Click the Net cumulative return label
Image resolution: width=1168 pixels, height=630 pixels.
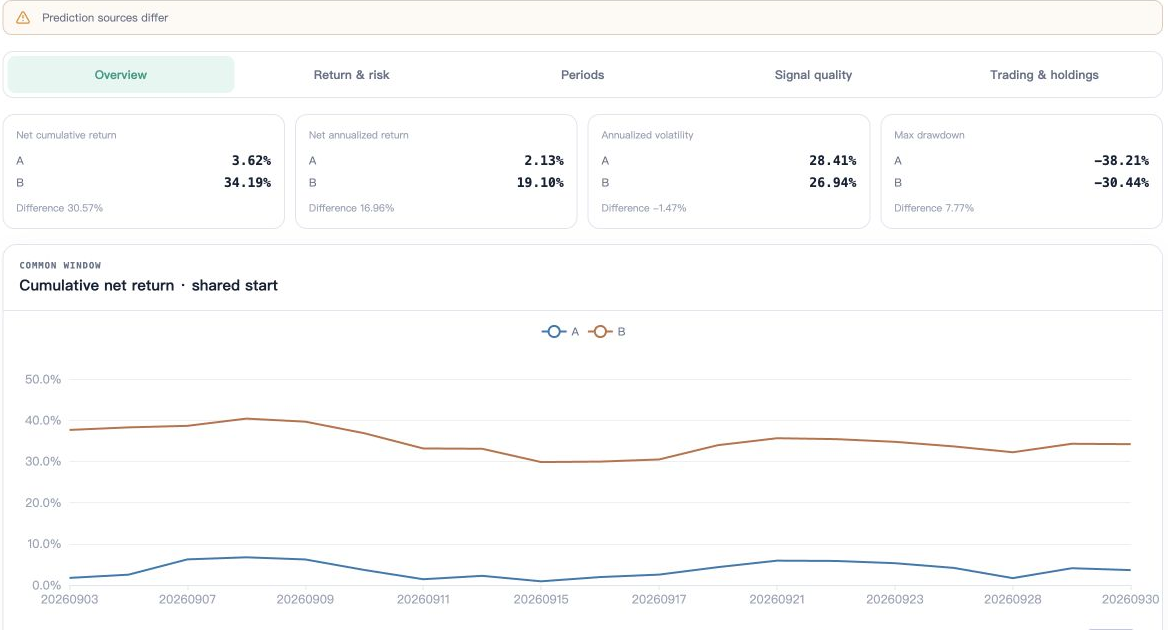[x=66, y=135]
